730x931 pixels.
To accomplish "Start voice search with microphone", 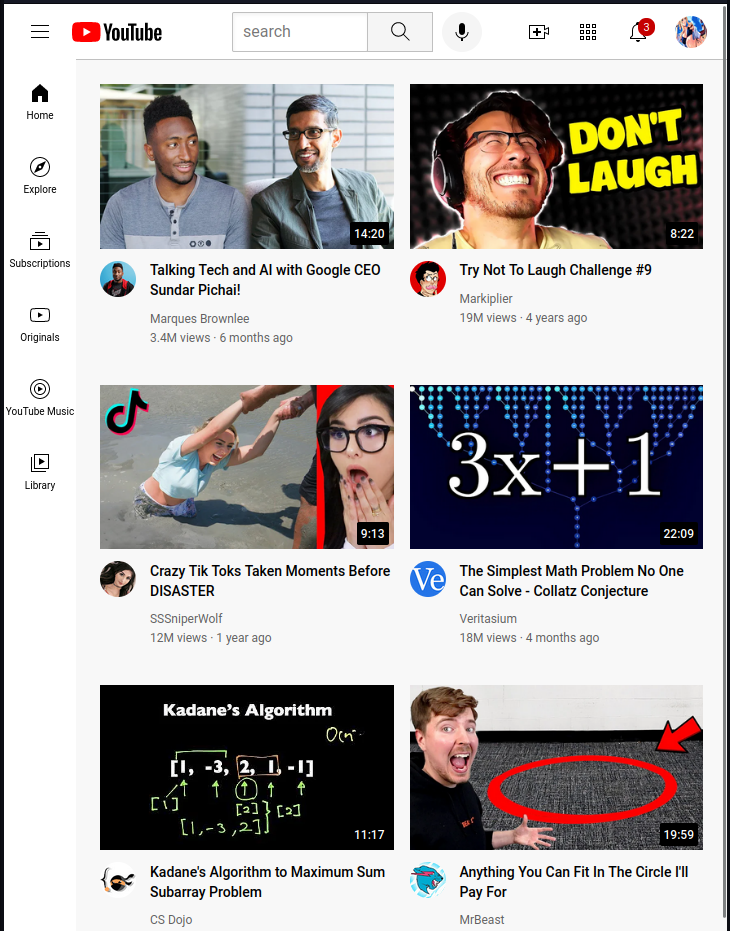I will (462, 31).
